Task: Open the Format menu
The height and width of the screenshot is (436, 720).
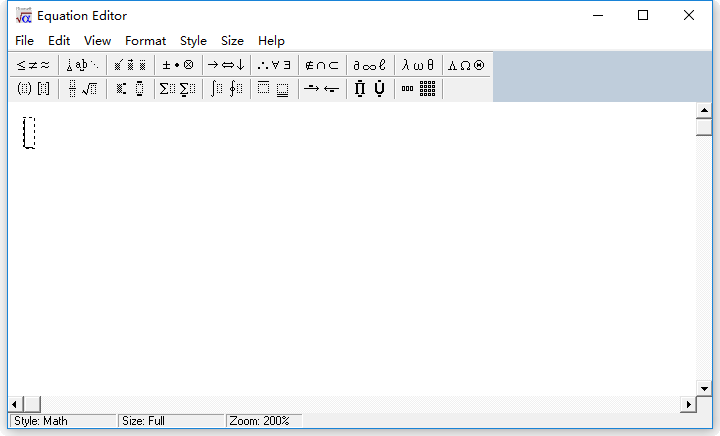Action: (145, 41)
